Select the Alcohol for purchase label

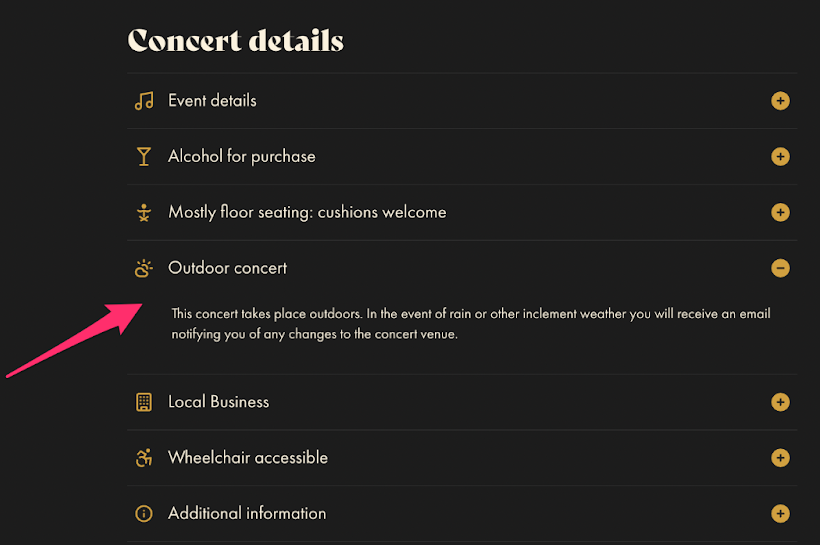pos(242,156)
